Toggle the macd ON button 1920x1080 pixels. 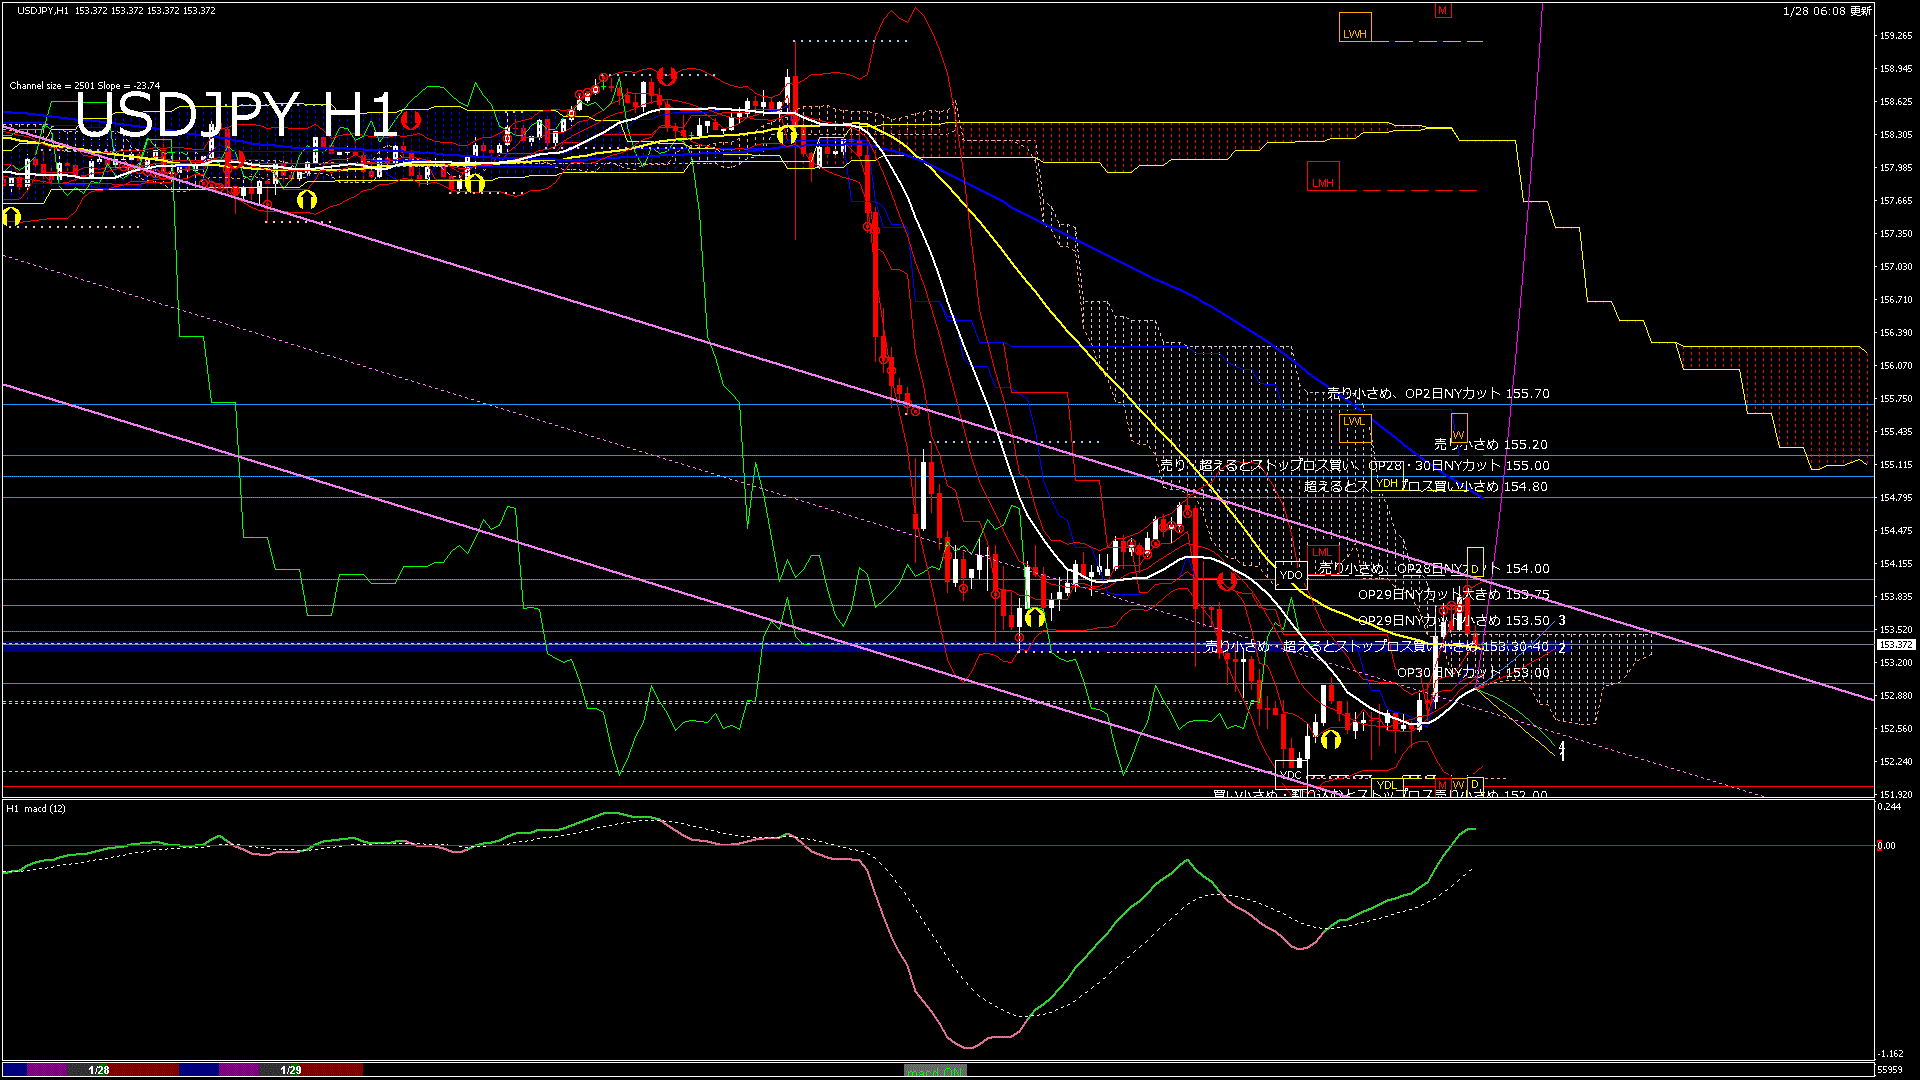tap(935, 1071)
